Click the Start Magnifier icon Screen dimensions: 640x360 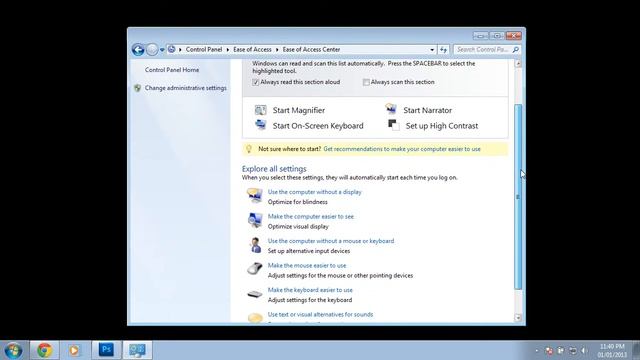(260, 110)
